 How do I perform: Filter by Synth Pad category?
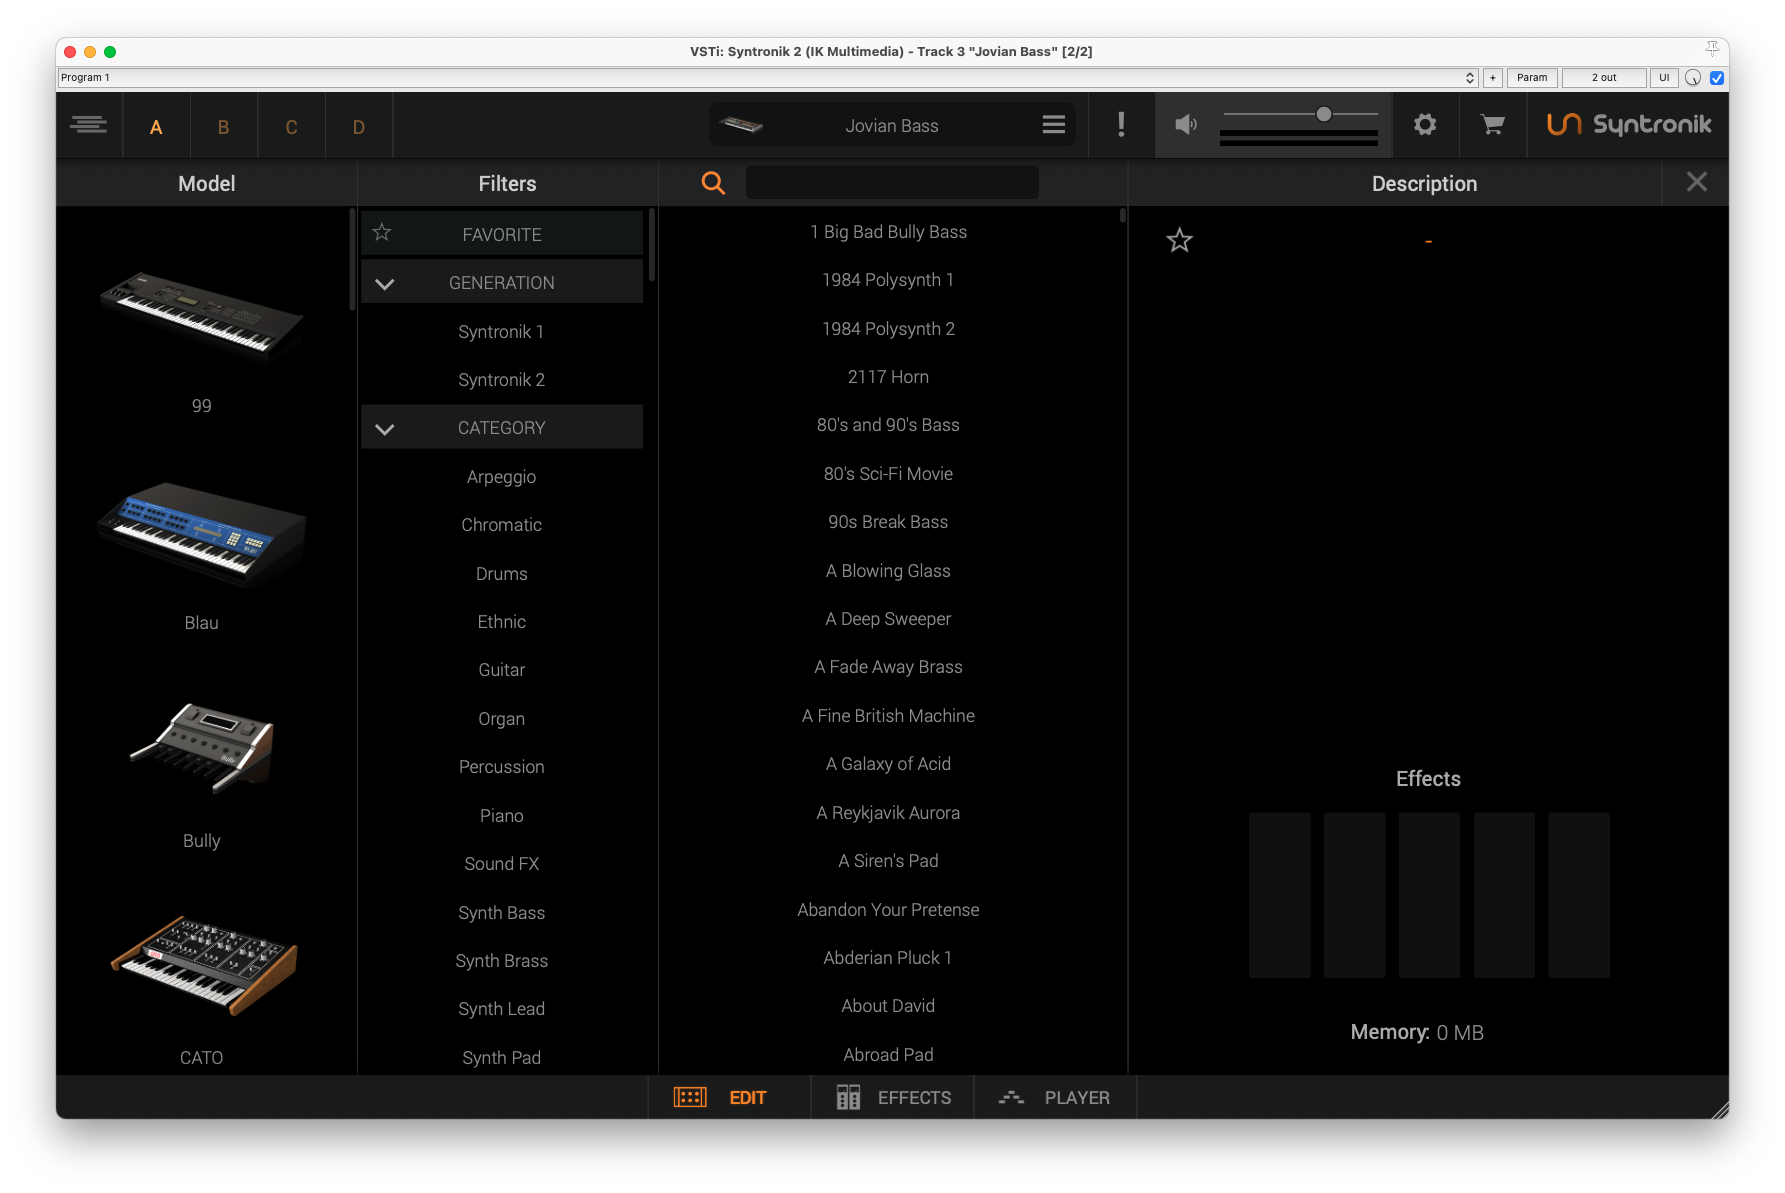(501, 1058)
